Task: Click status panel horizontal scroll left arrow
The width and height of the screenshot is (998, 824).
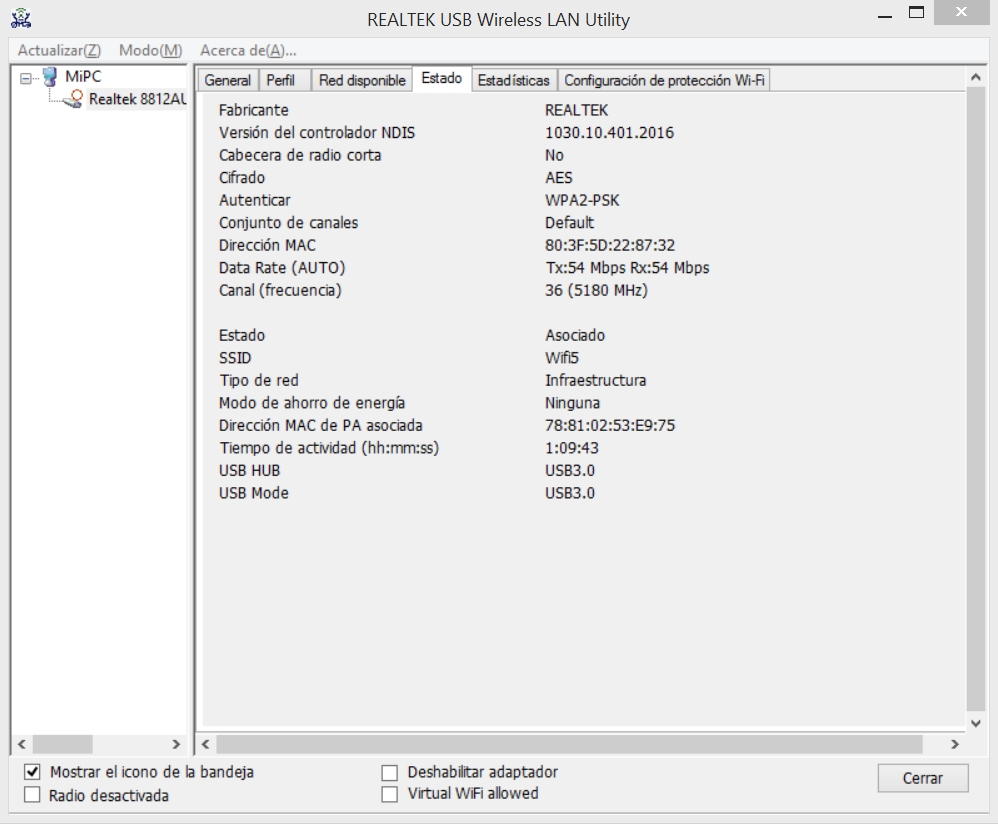Action: point(206,744)
